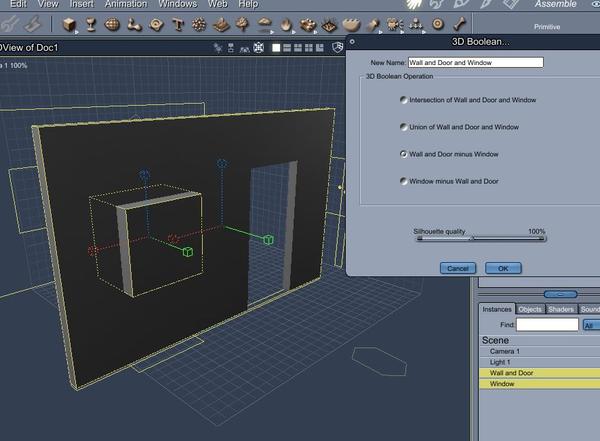
Task: Switch to the Assemble room
Action: coord(556,4)
